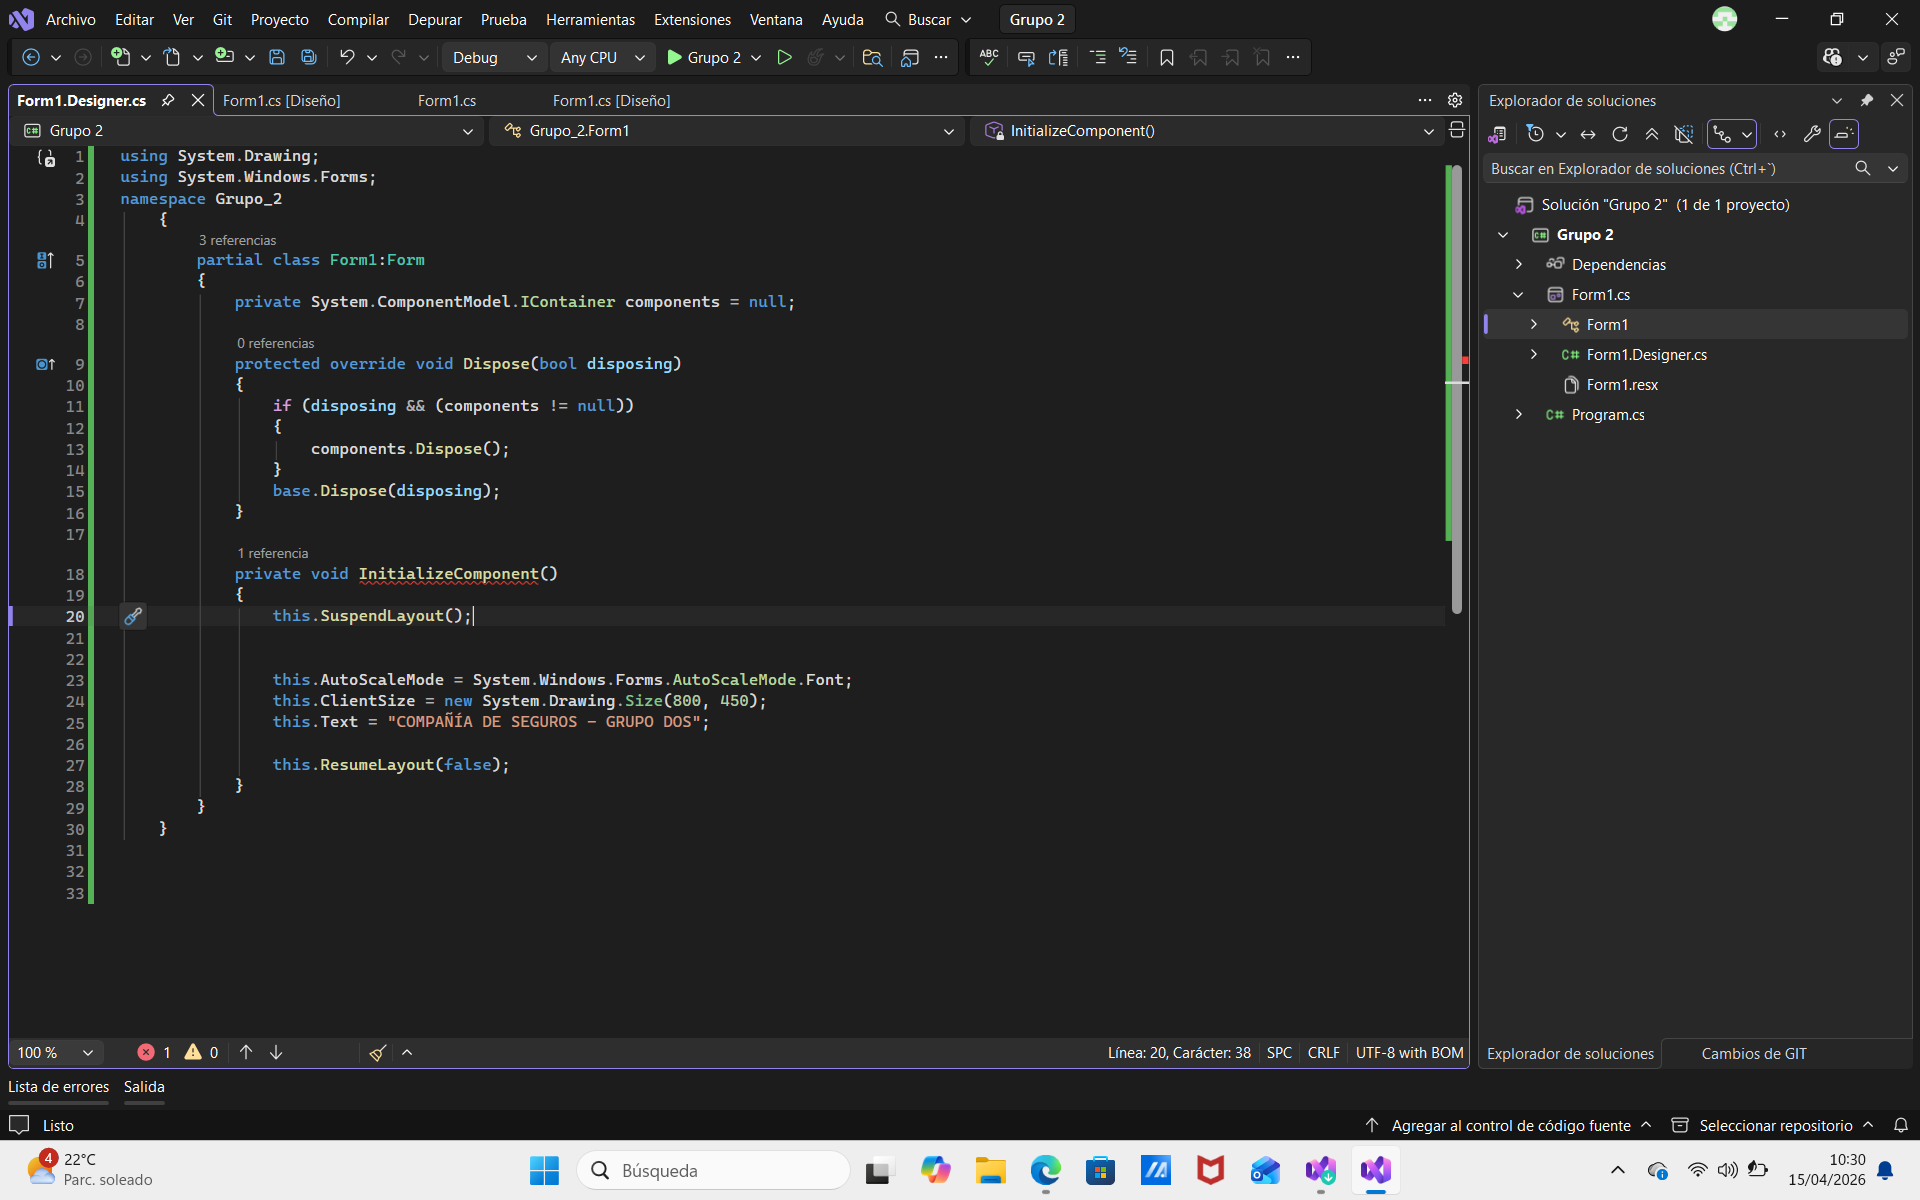
Task: Click Seleccionar repositorio in status bar
Action: [1775, 1126]
